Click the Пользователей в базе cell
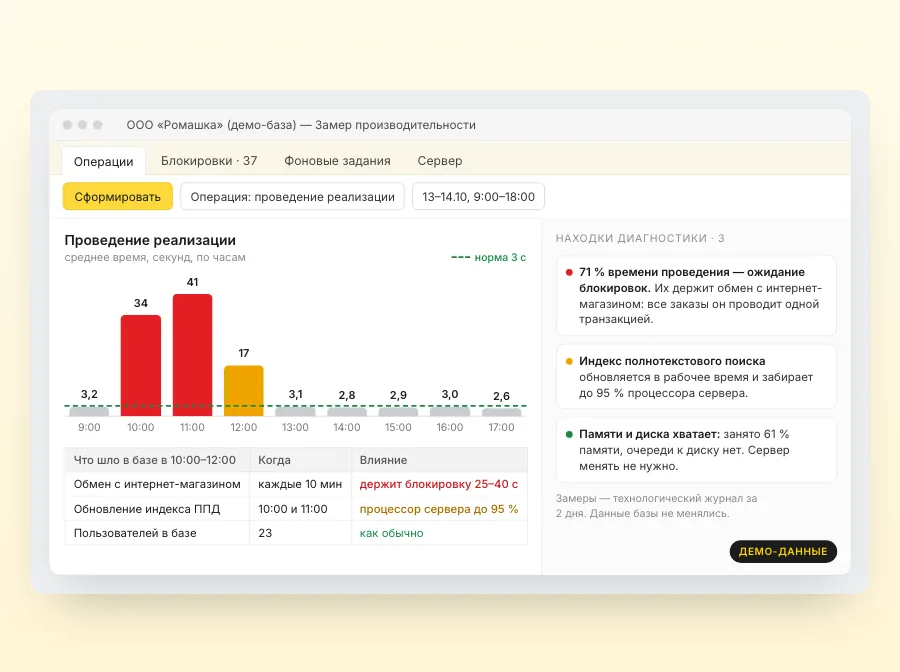Screen dimensions: 900x672 (x=157, y=533)
